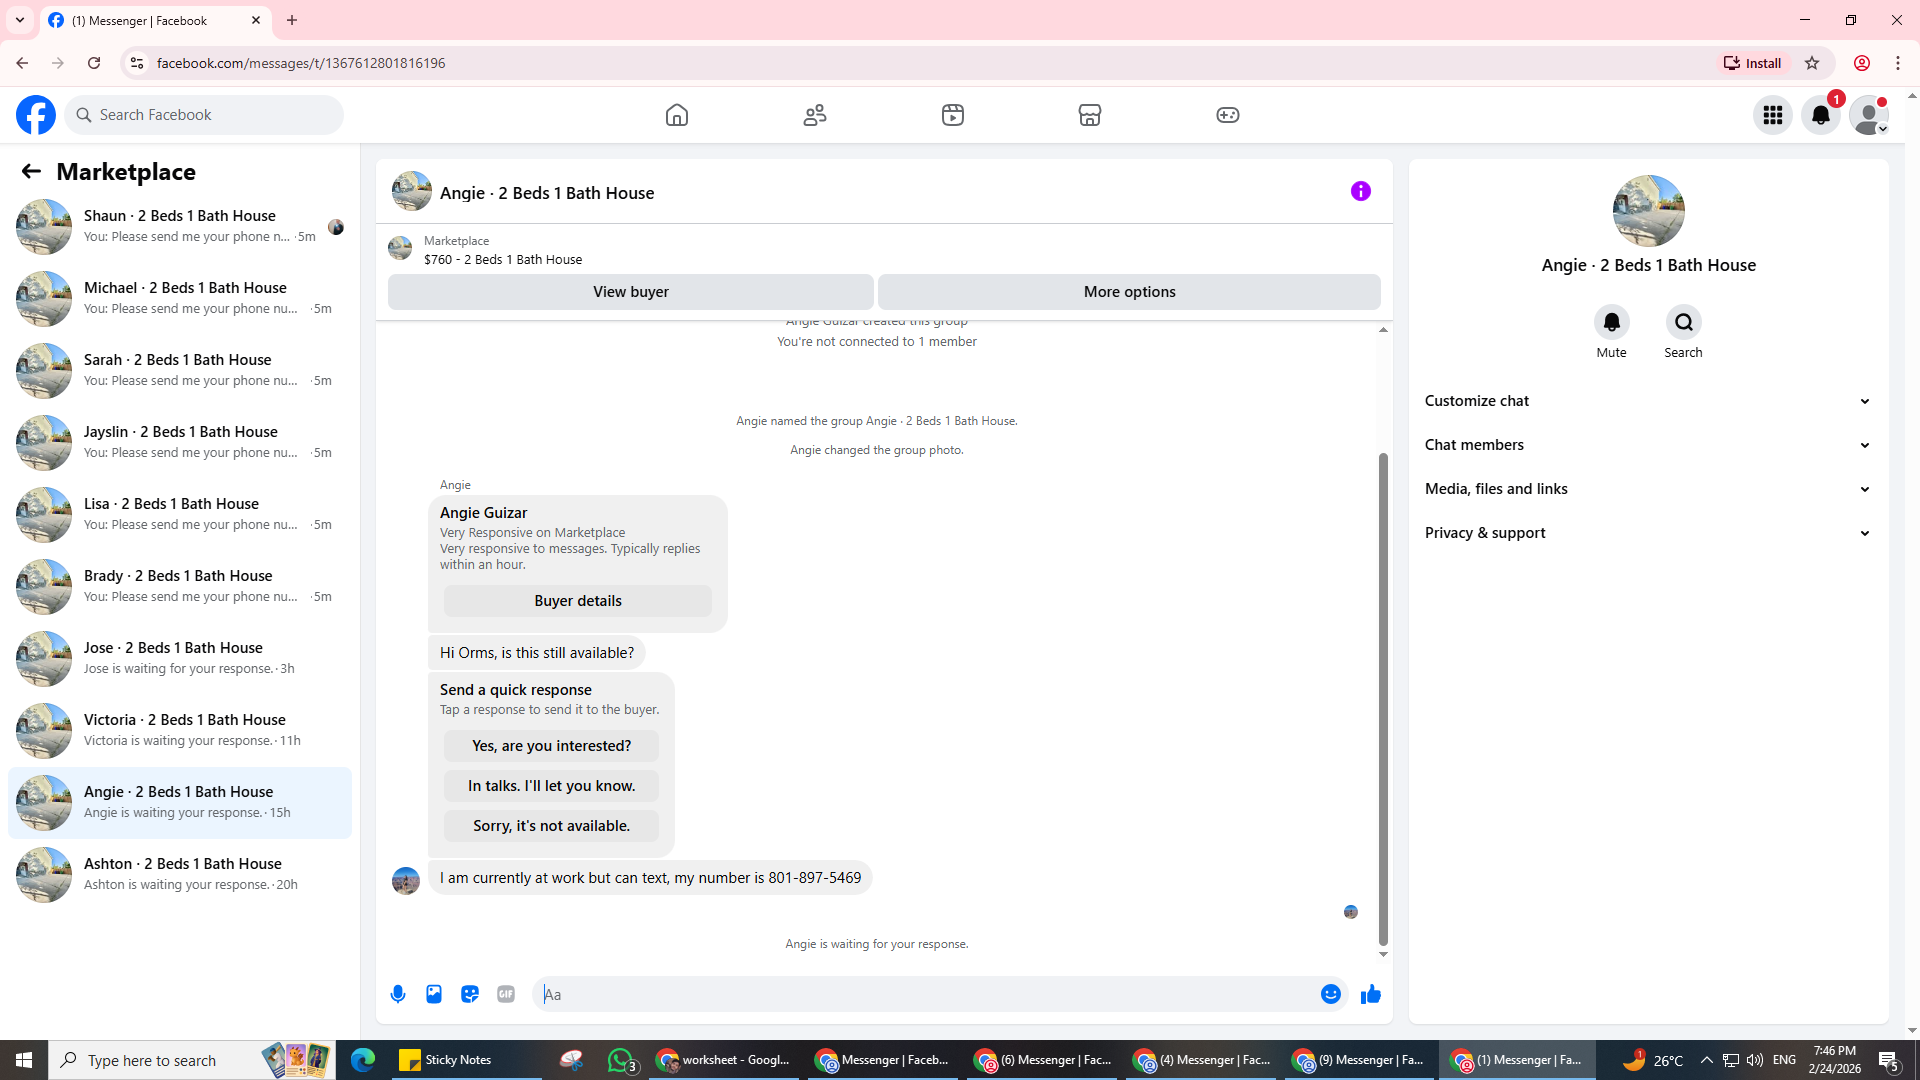Viewport: 1920px width, 1080px height.
Task: Toggle the conversation information panel
Action: pos(1360,191)
